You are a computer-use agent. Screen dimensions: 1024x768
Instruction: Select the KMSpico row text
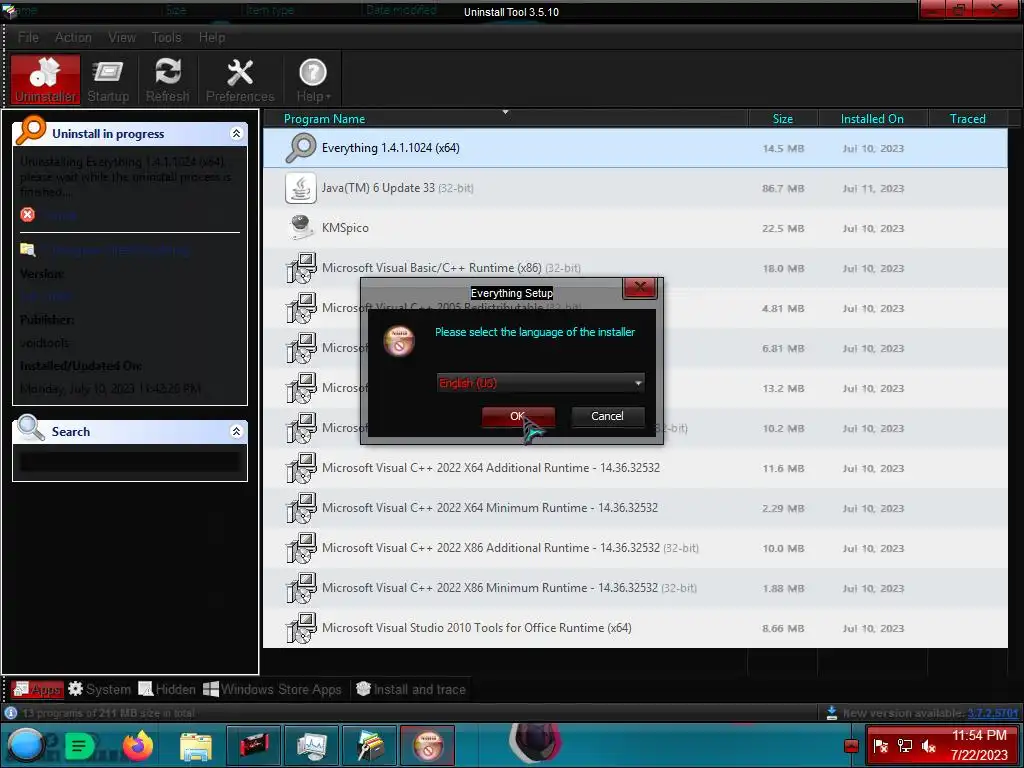coord(345,228)
